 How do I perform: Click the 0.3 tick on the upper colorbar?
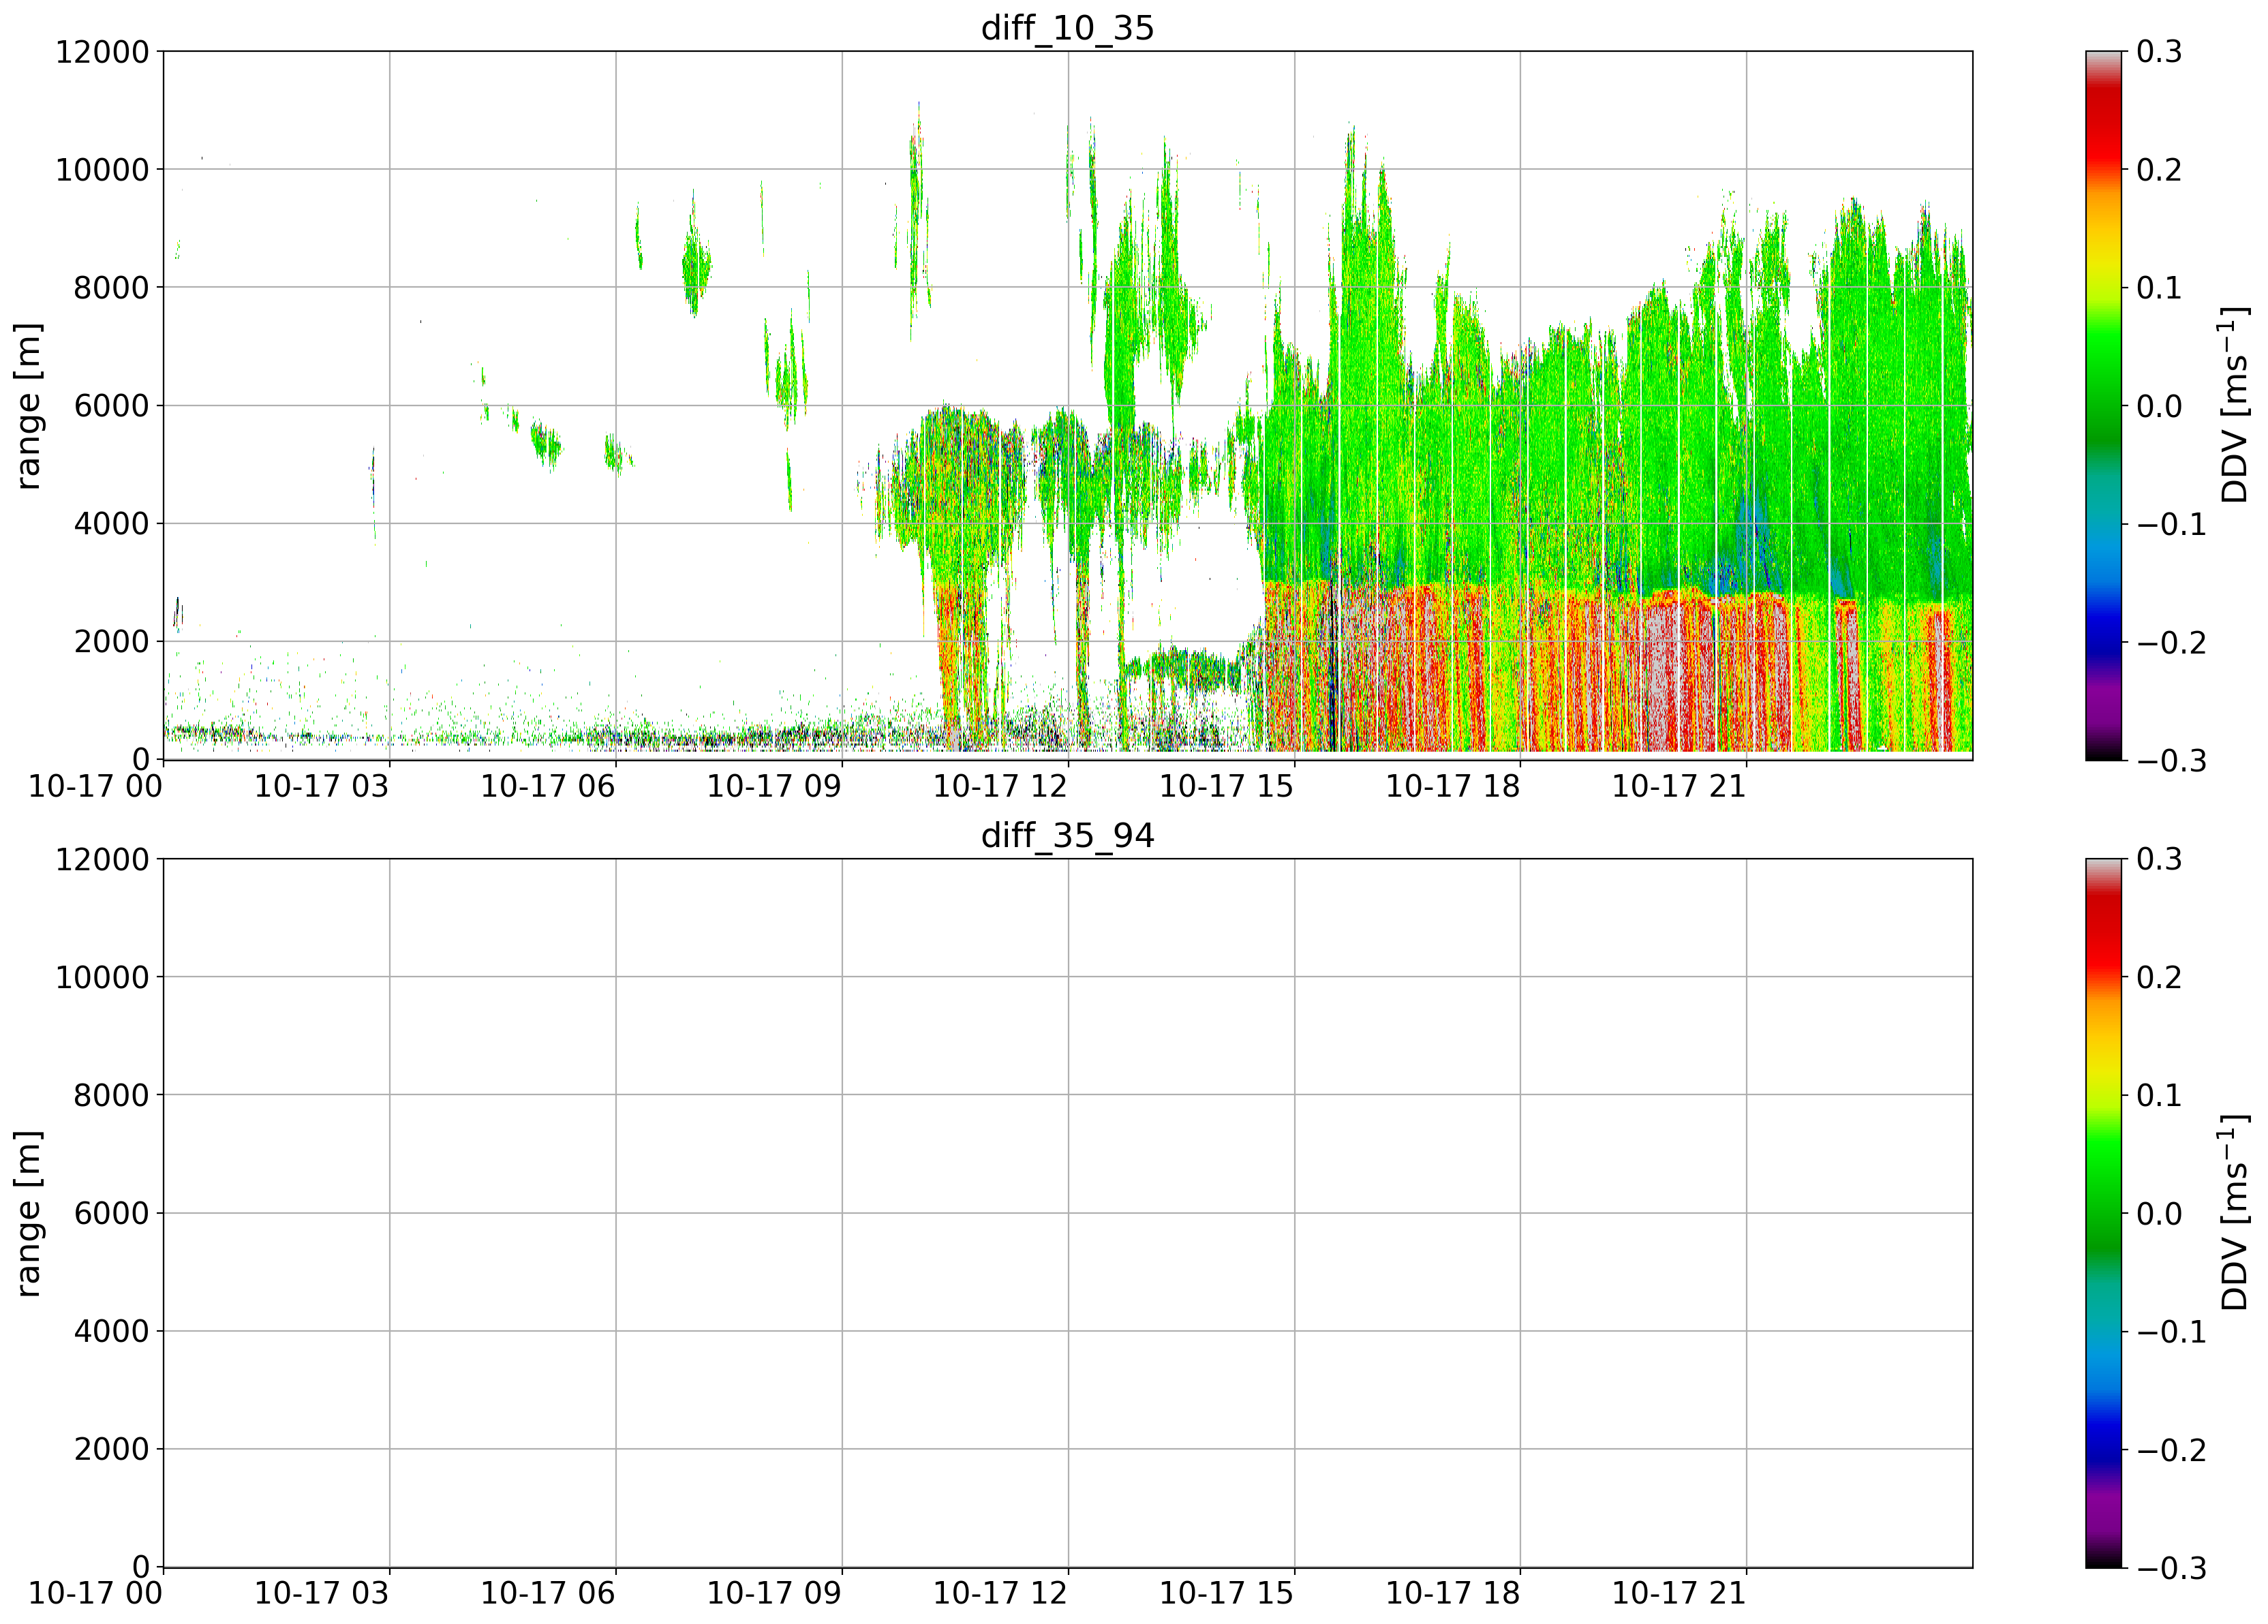pyautogui.click(x=2160, y=52)
